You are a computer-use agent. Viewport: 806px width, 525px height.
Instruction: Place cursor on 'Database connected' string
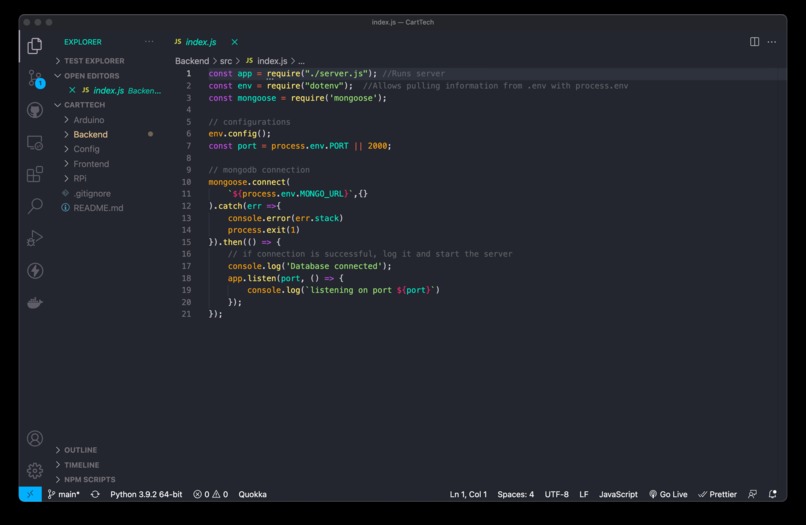click(334, 266)
